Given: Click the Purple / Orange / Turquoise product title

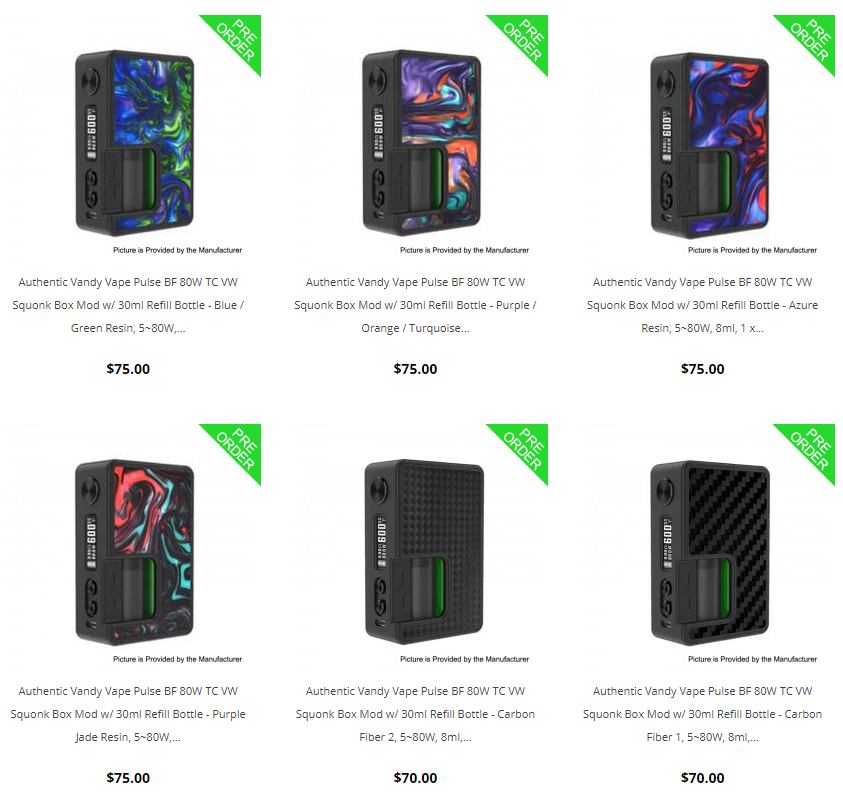Looking at the screenshot, I should click(415, 305).
